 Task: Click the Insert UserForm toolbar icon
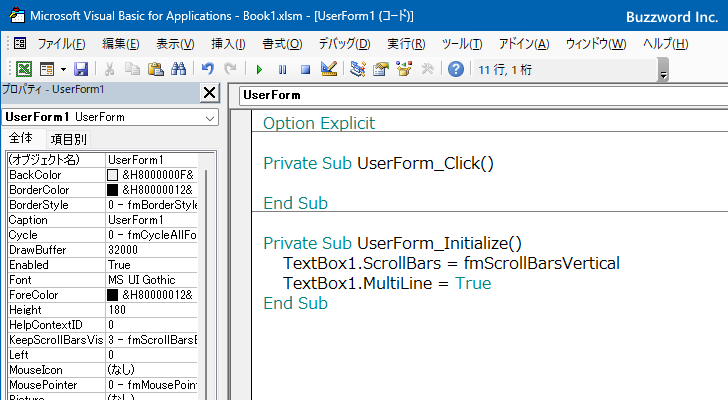click(47, 69)
